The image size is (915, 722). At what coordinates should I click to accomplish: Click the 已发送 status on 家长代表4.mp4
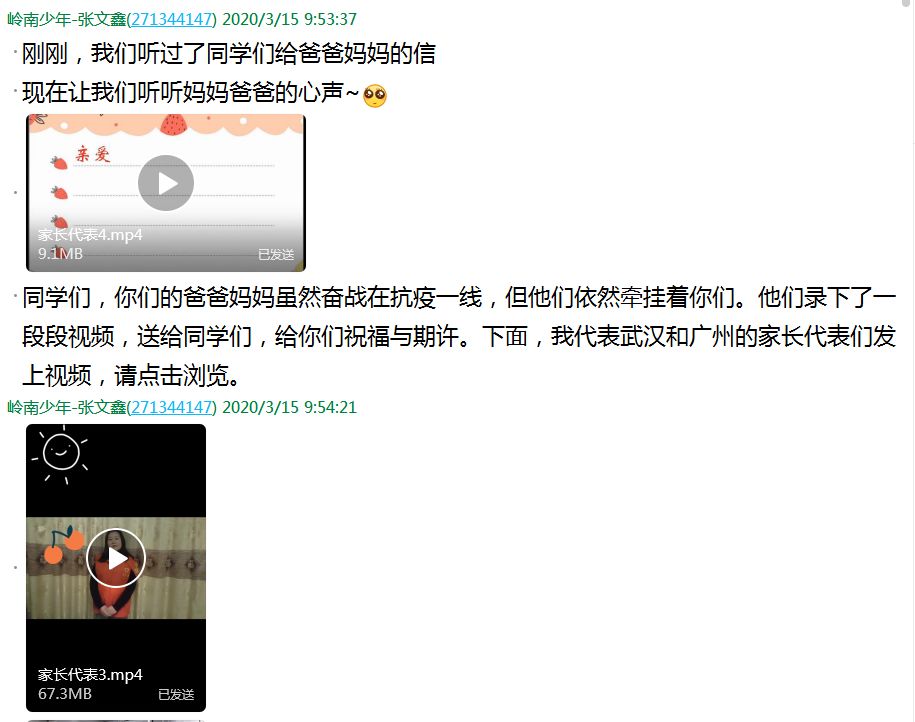(276, 254)
